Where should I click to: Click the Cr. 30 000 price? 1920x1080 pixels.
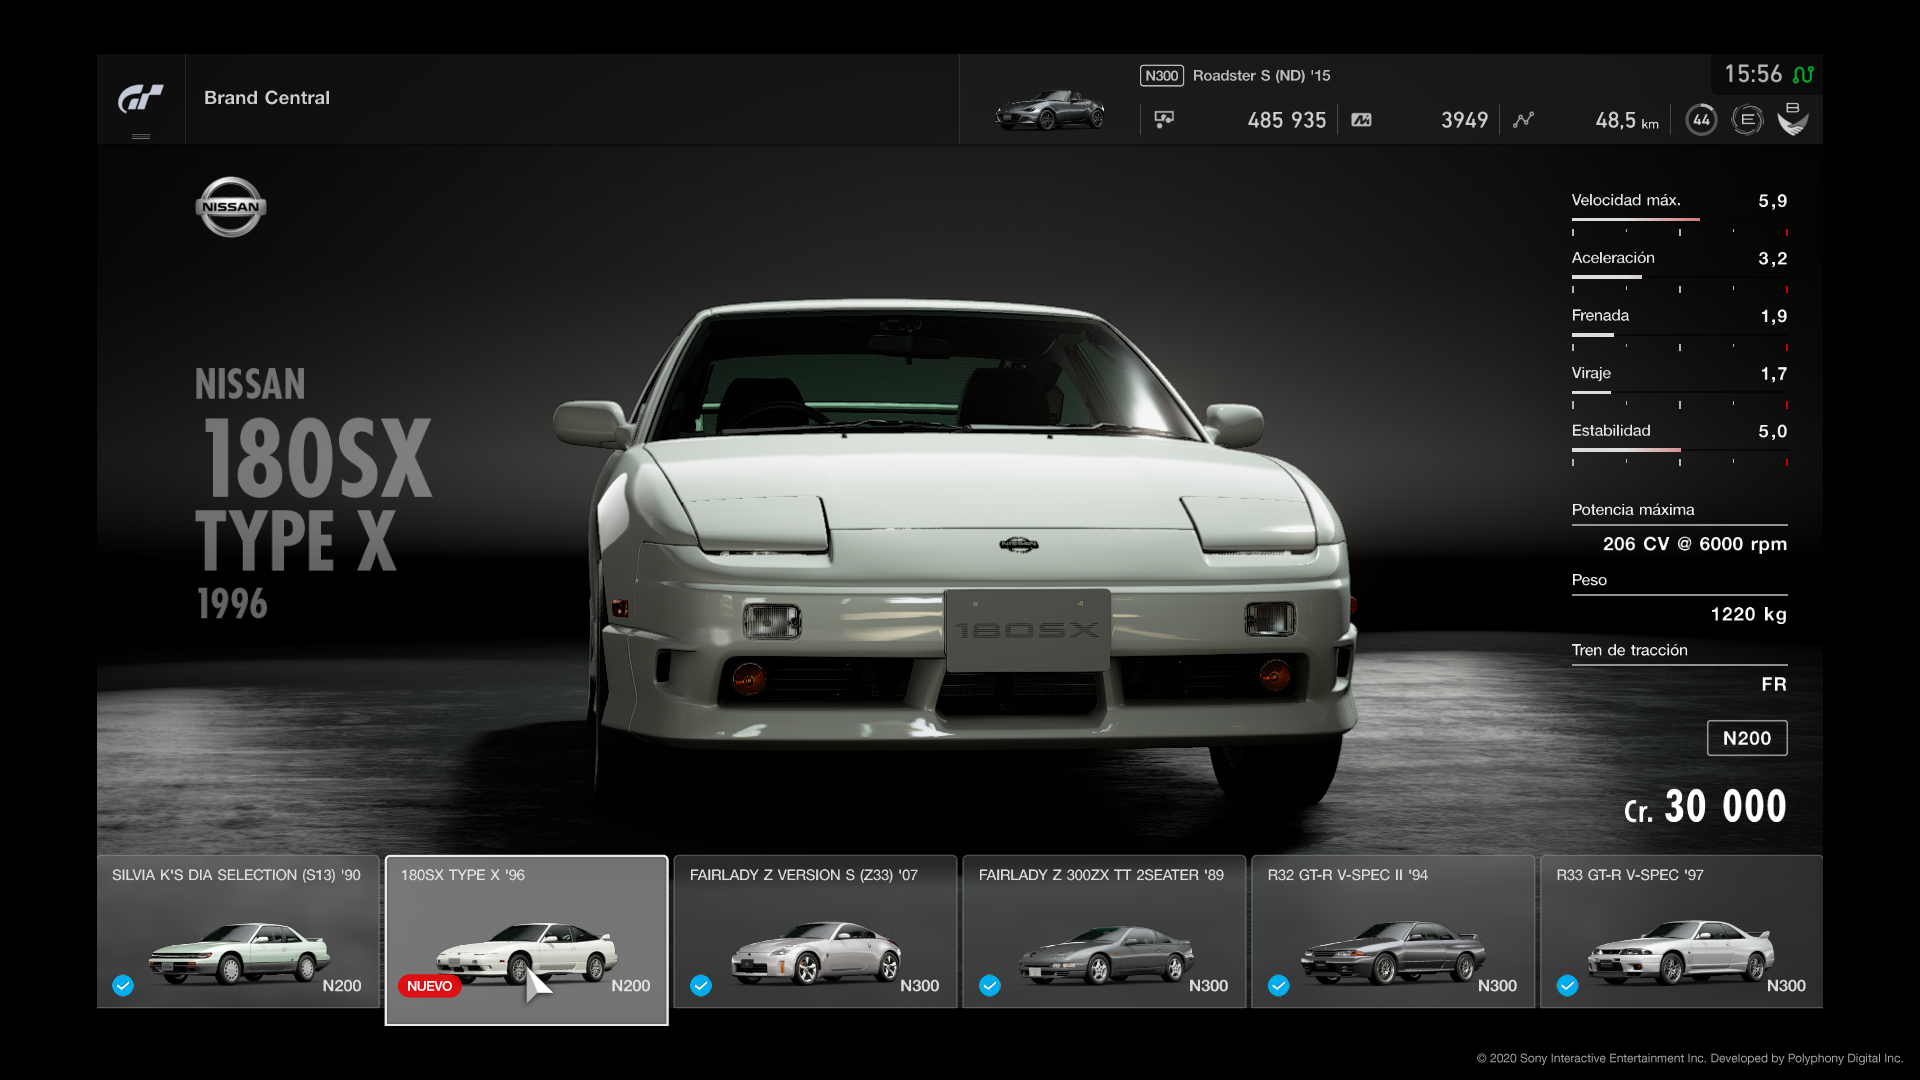1705,807
